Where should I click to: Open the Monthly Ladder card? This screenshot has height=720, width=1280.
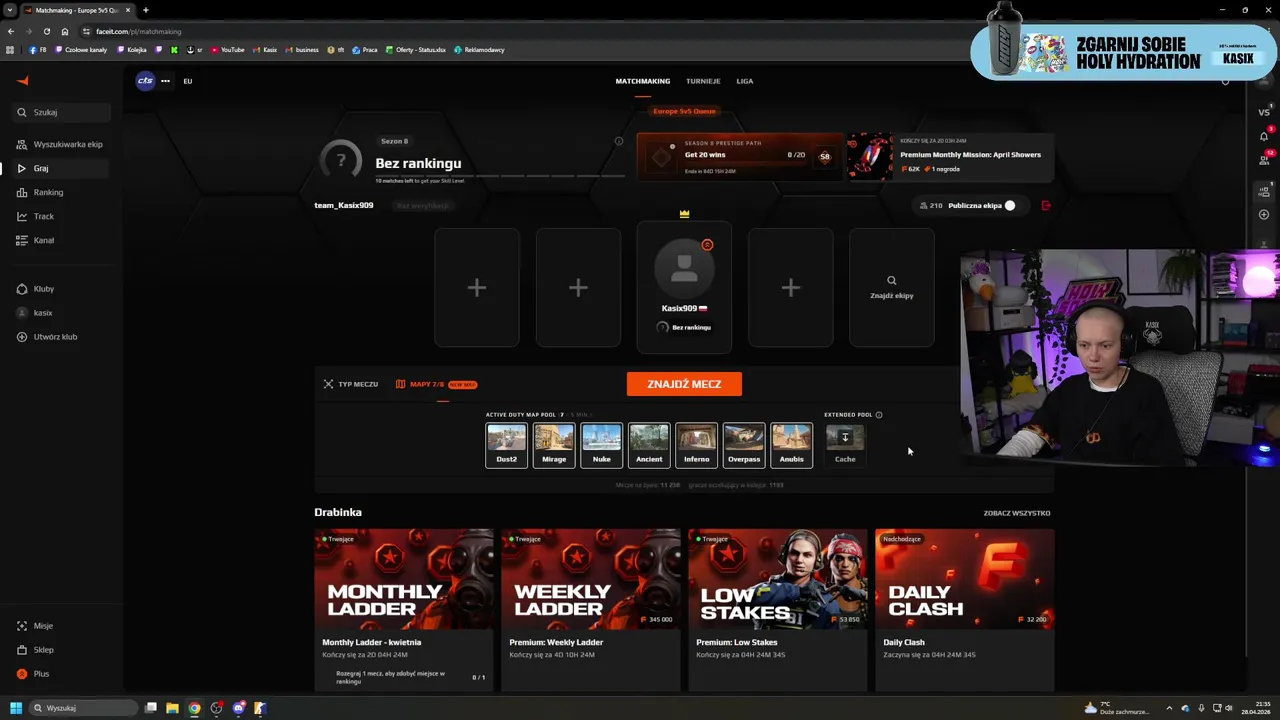point(404,610)
